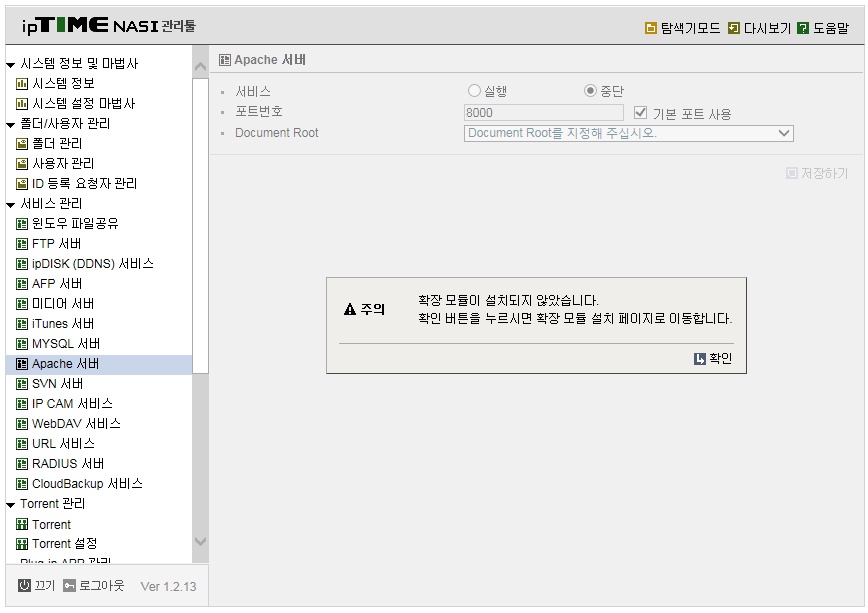Click the ipTIME NAS1 관리툴 logo
The height and width of the screenshot is (613, 868).
[108, 25]
